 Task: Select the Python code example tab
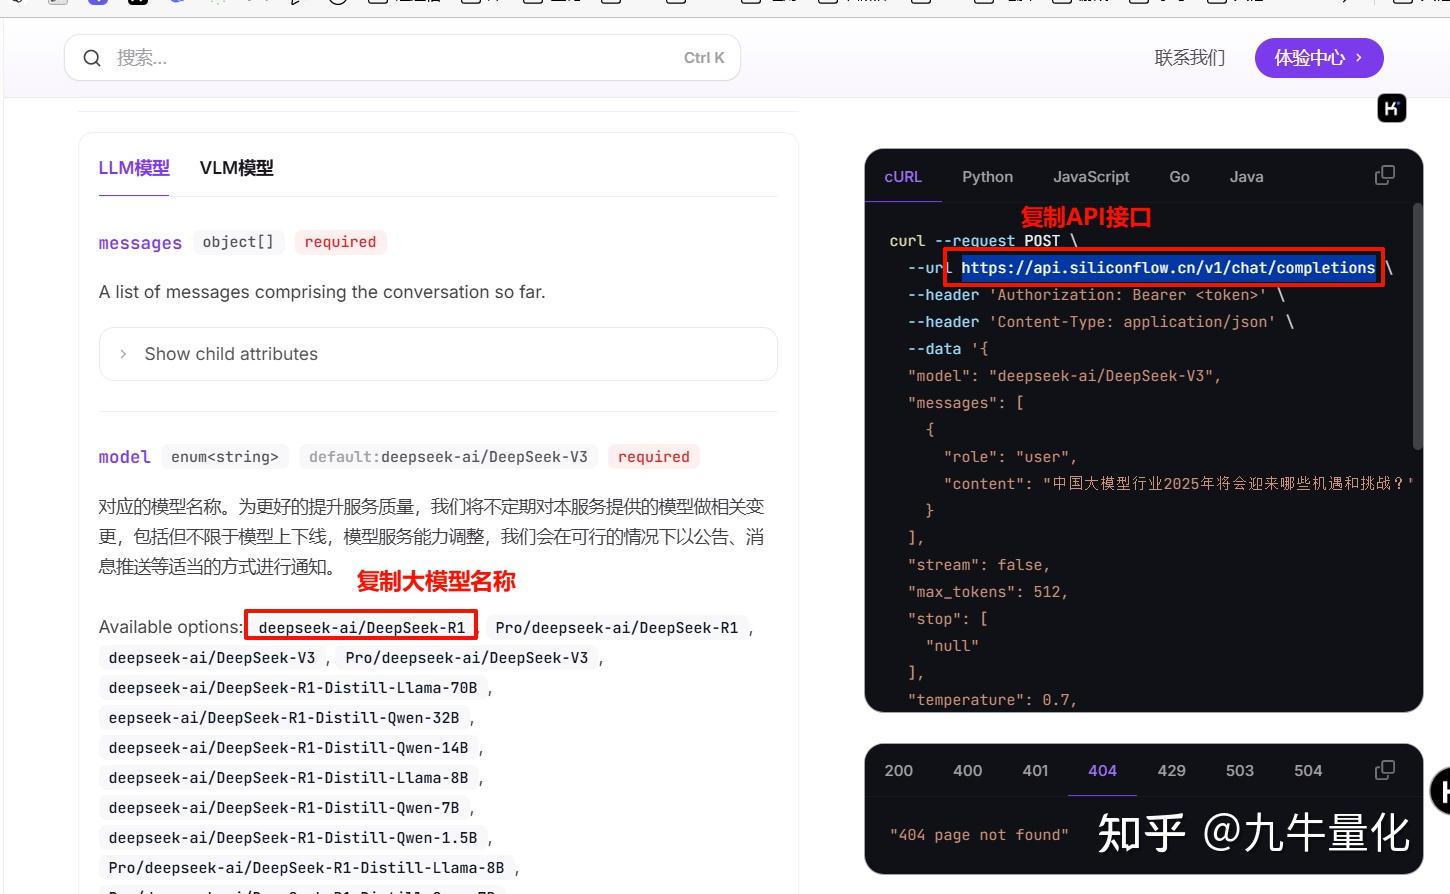987,176
